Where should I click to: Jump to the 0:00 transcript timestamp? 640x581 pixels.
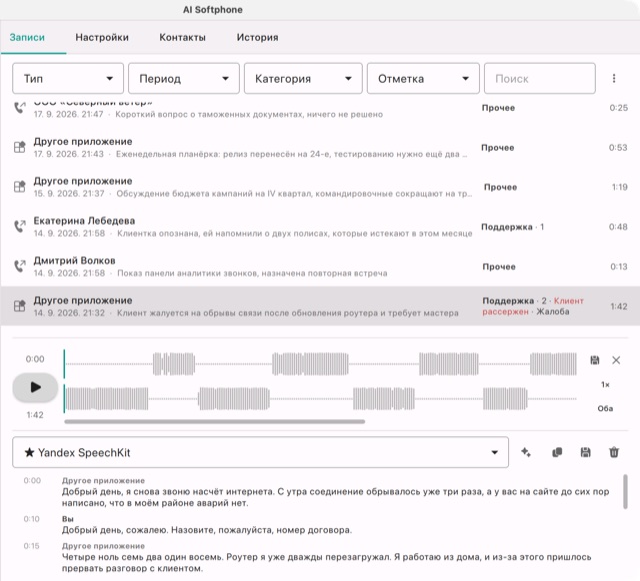[x=32, y=480]
